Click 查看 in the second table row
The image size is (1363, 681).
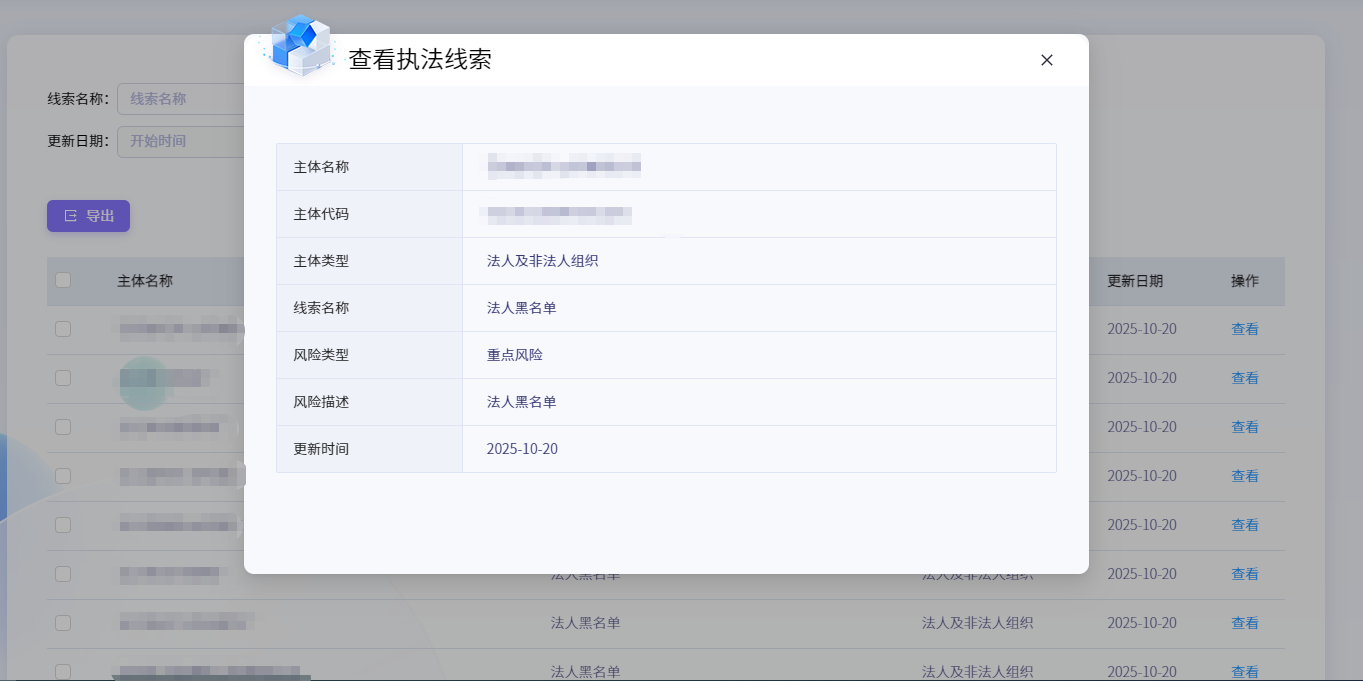pyautogui.click(x=1244, y=378)
